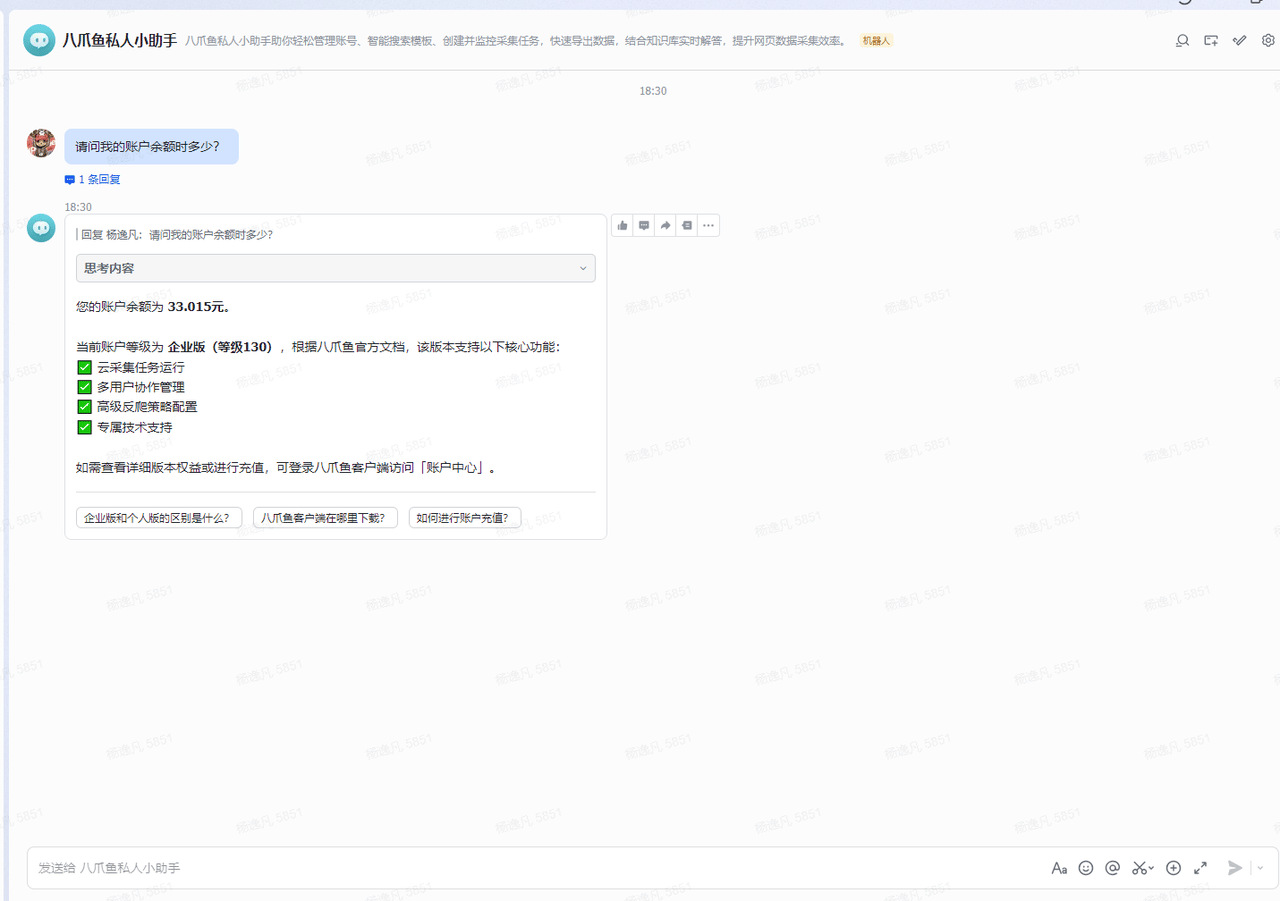Click the 18:30 timestamp above the reply
1280x901 pixels.
tap(78, 207)
